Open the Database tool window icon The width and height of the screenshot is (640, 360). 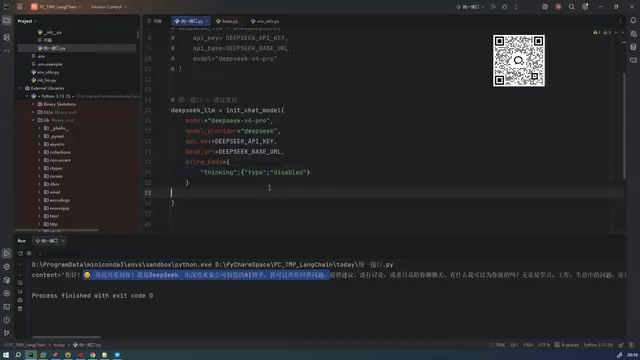pos(633,47)
